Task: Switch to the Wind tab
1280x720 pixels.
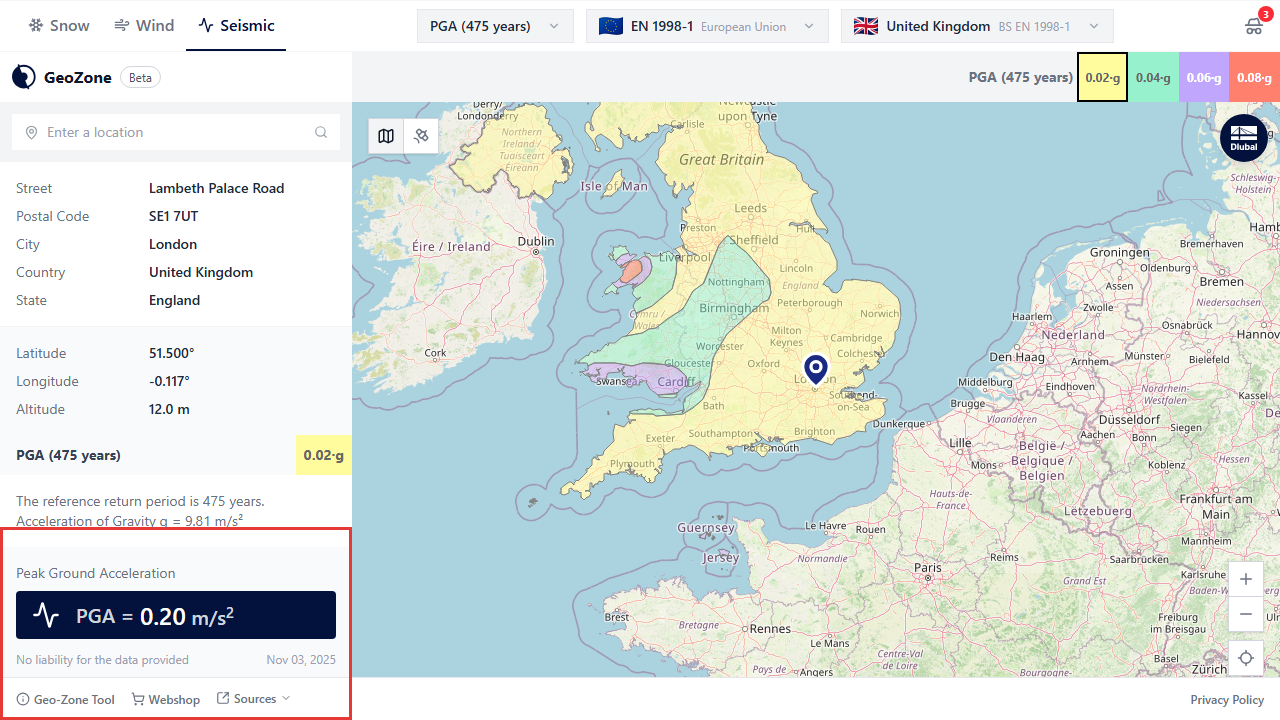Action: point(144,26)
